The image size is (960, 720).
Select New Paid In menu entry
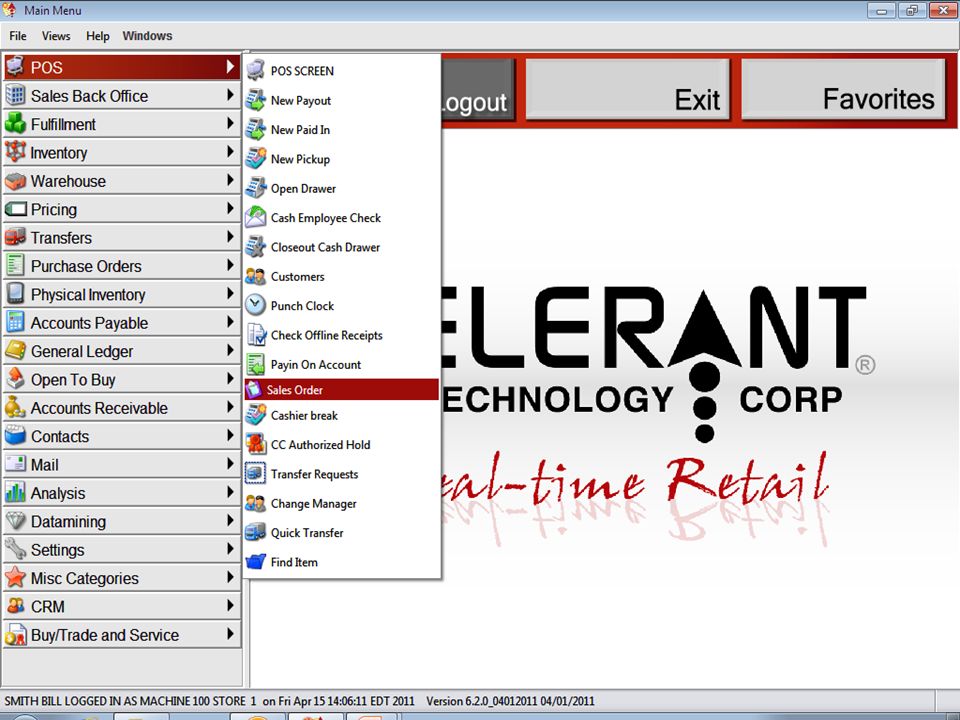pyautogui.click(x=342, y=129)
